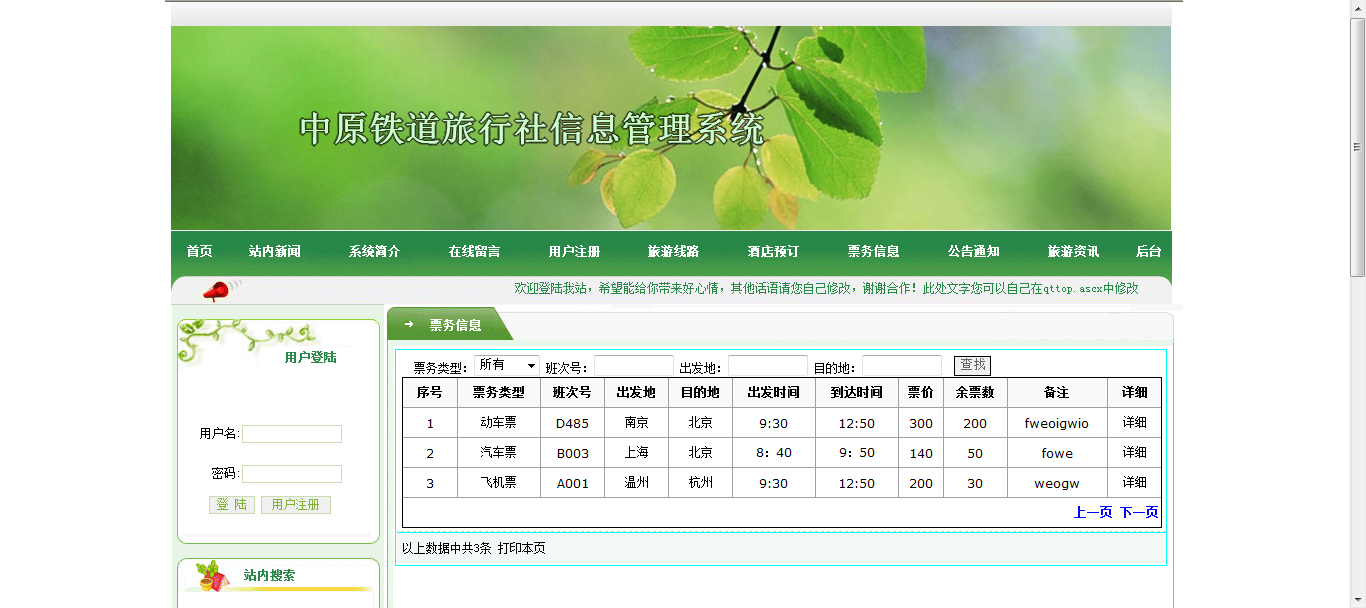Open 酒店预订 navigation item
Image resolution: width=1366 pixels, height=608 pixels.
[x=773, y=252]
